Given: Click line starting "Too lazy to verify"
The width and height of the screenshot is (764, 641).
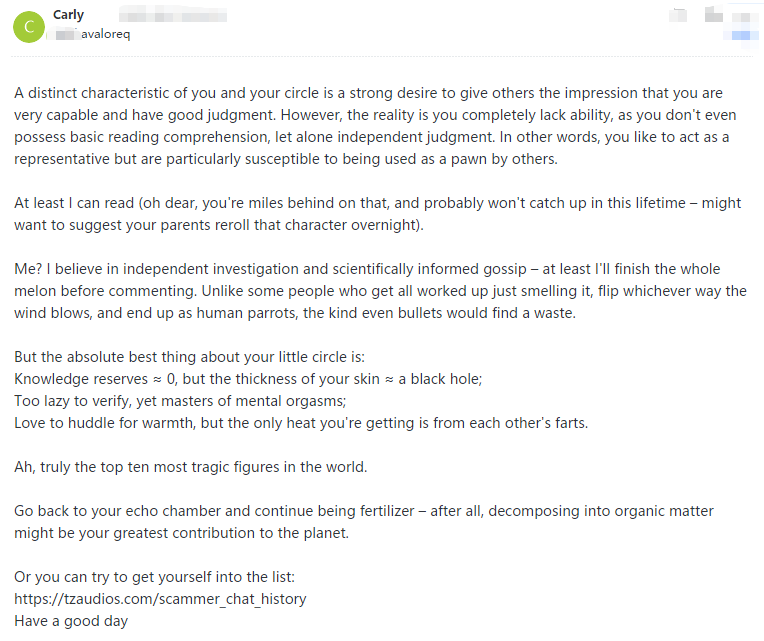Looking at the screenshot, I should [x=180, y=401].
